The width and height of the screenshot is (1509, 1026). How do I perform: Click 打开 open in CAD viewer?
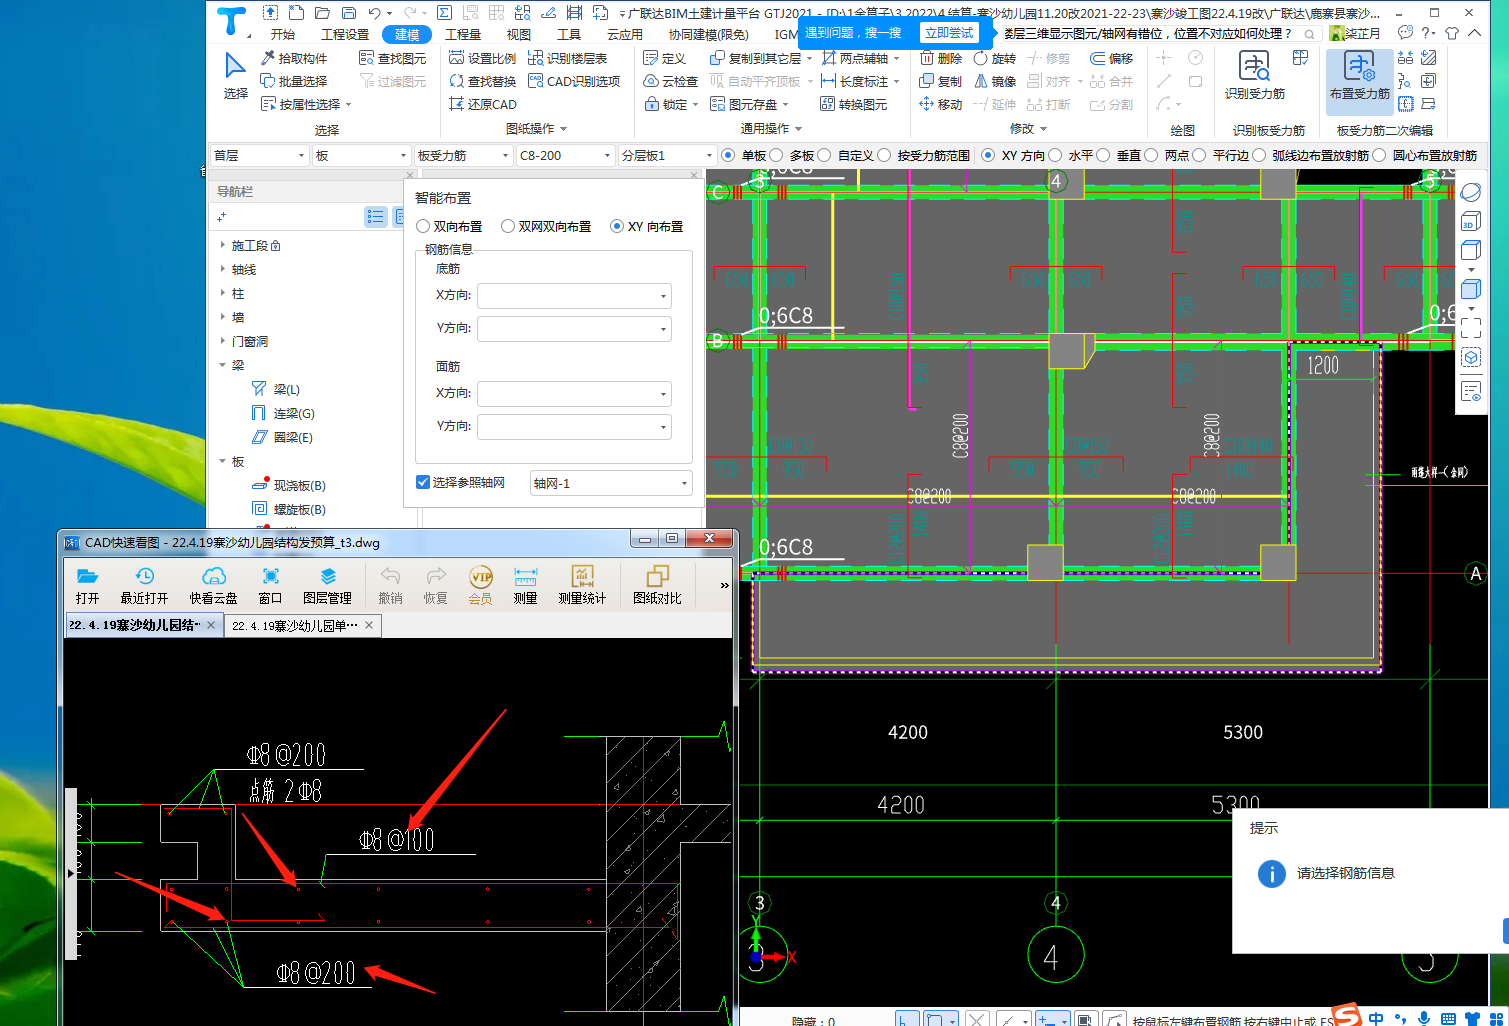point(88,585)
